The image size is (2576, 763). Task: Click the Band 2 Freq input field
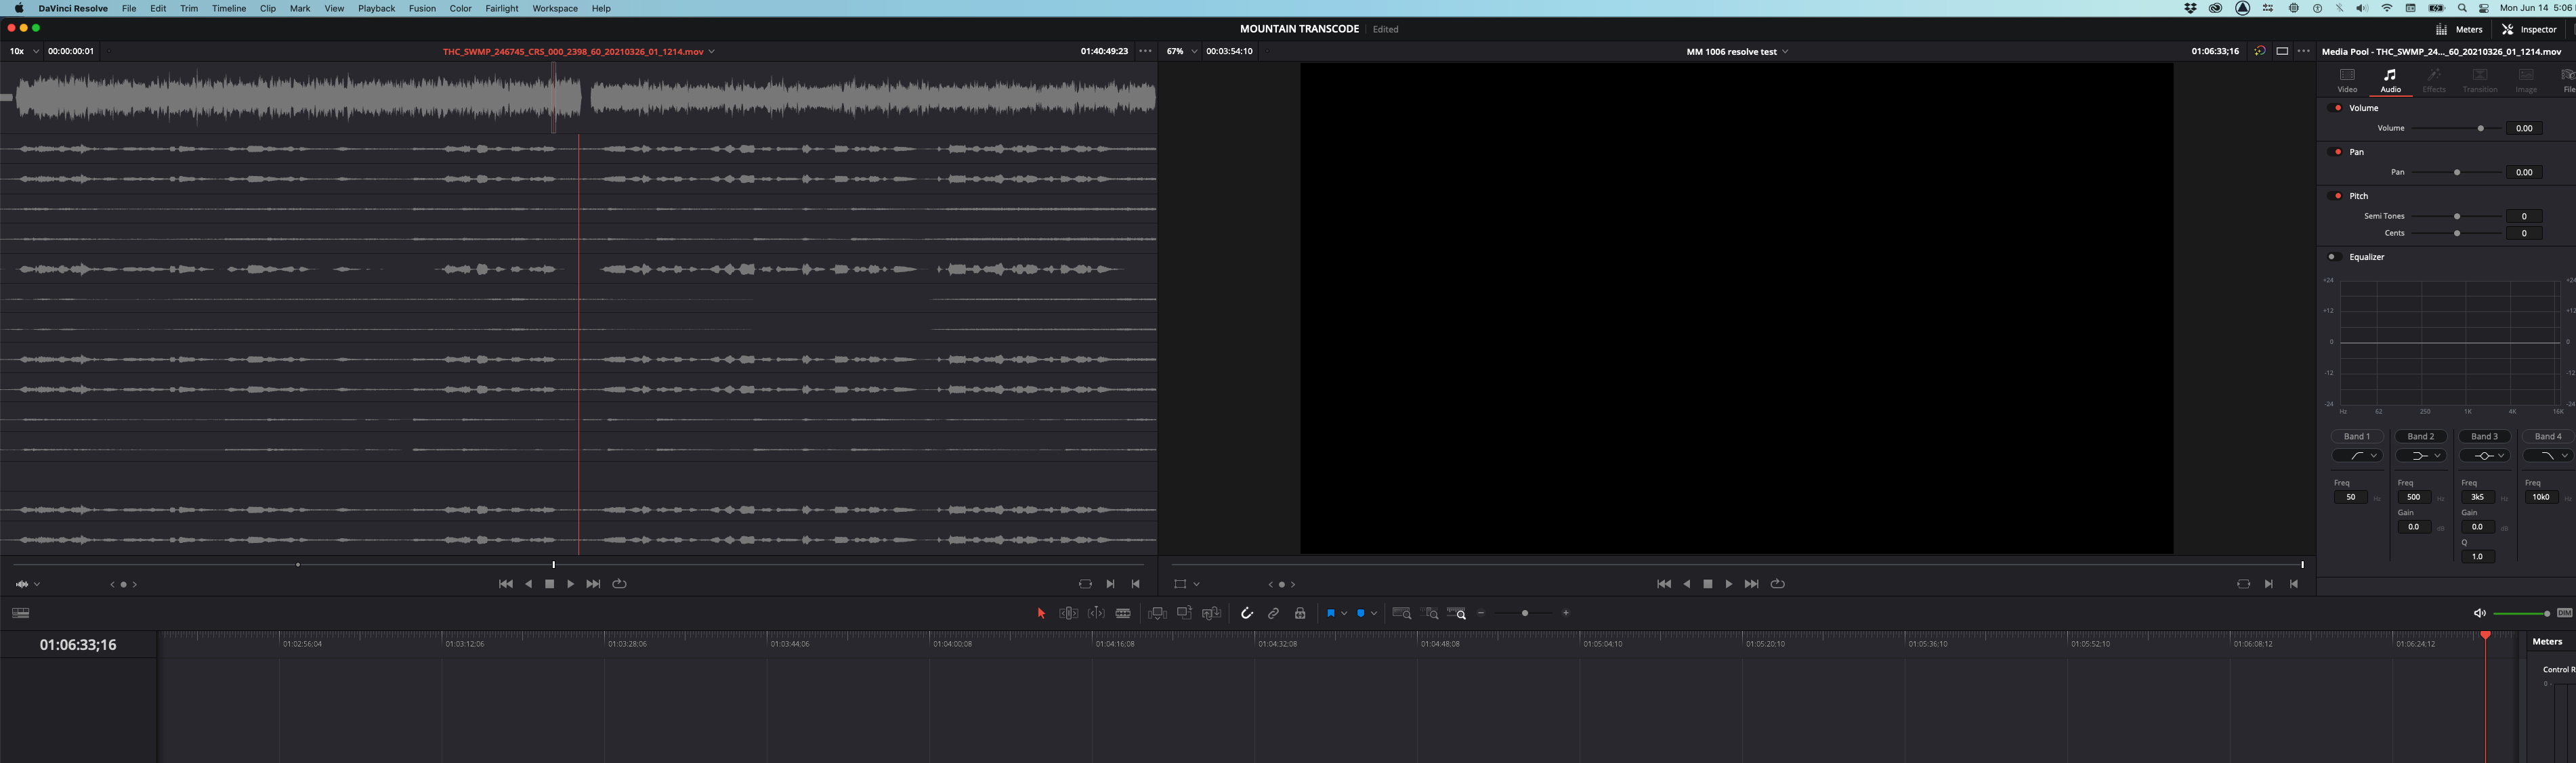2413,497
